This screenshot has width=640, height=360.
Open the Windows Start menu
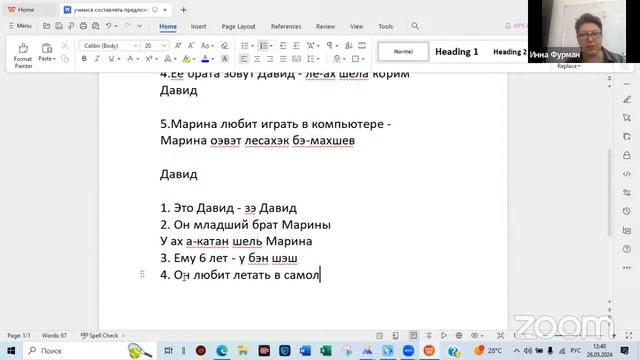pyautogui.click(x=11, y=351)
